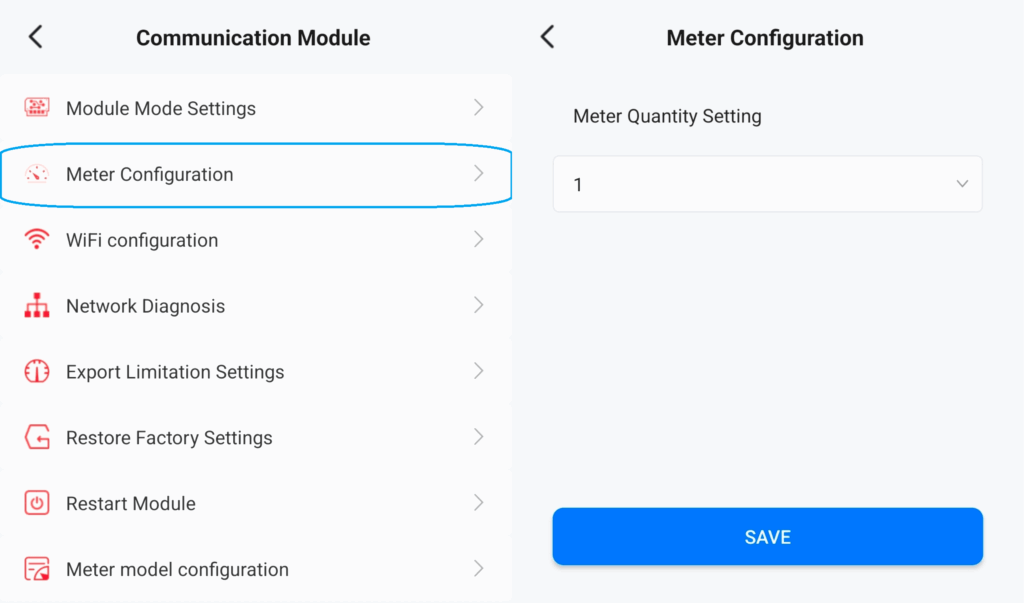Click the Meter Configuration gauge icon
The width and height of the screenshot is (1024, 603).
[x=37, y=174]
